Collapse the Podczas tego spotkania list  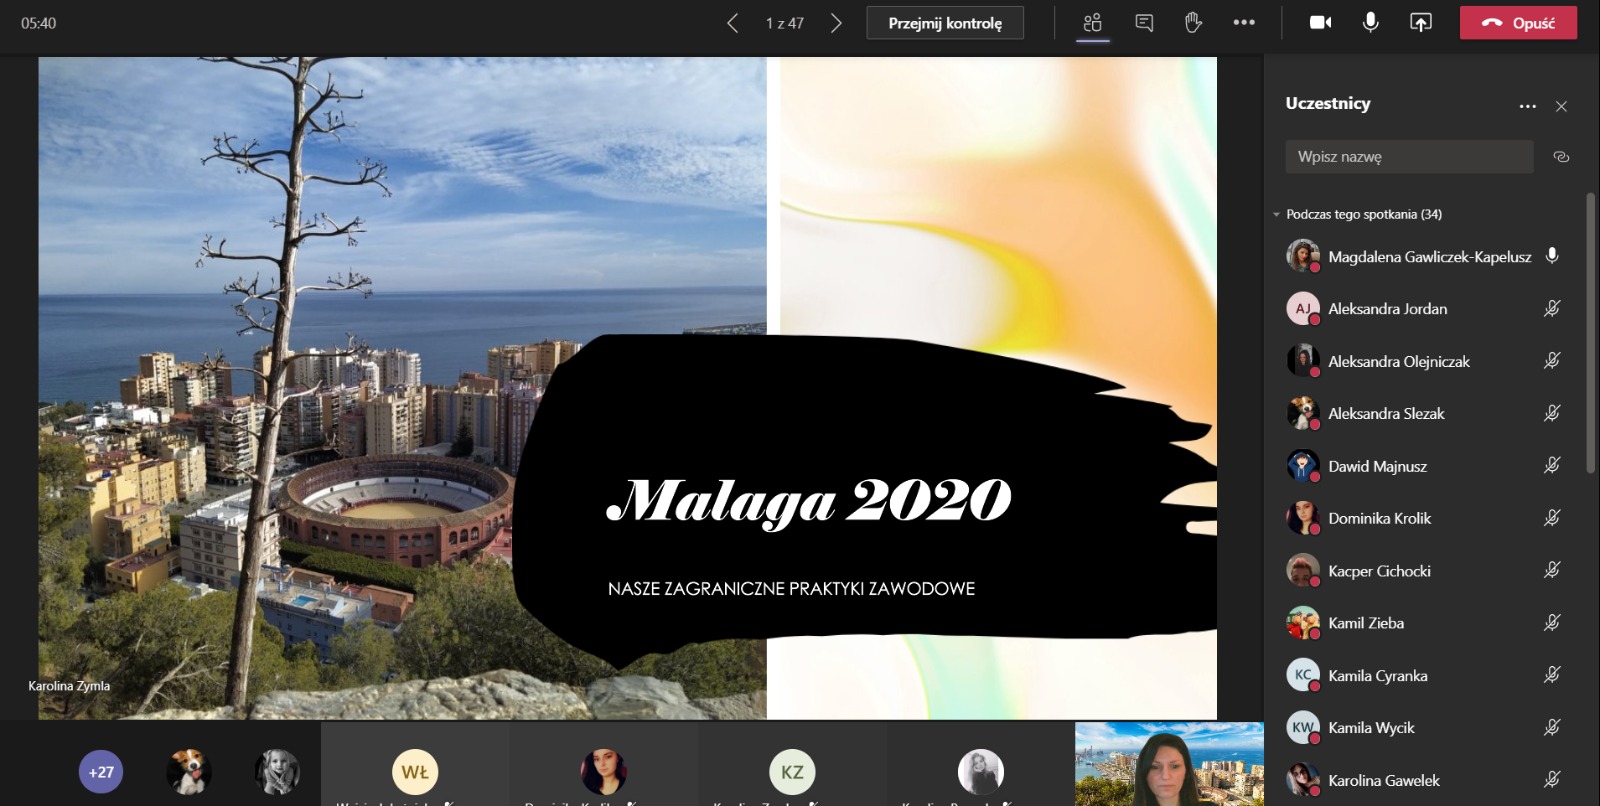pos(1276,215)
